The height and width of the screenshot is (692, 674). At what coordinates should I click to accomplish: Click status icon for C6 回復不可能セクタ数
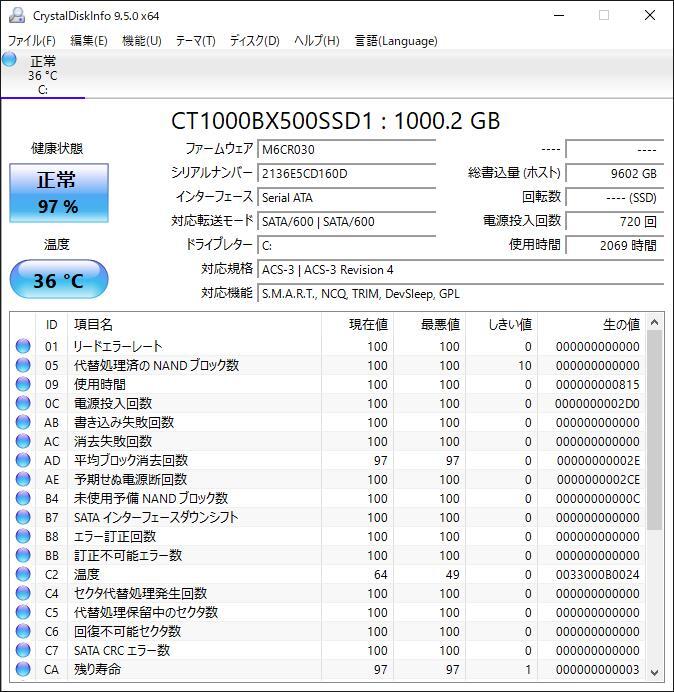(23, 631)
